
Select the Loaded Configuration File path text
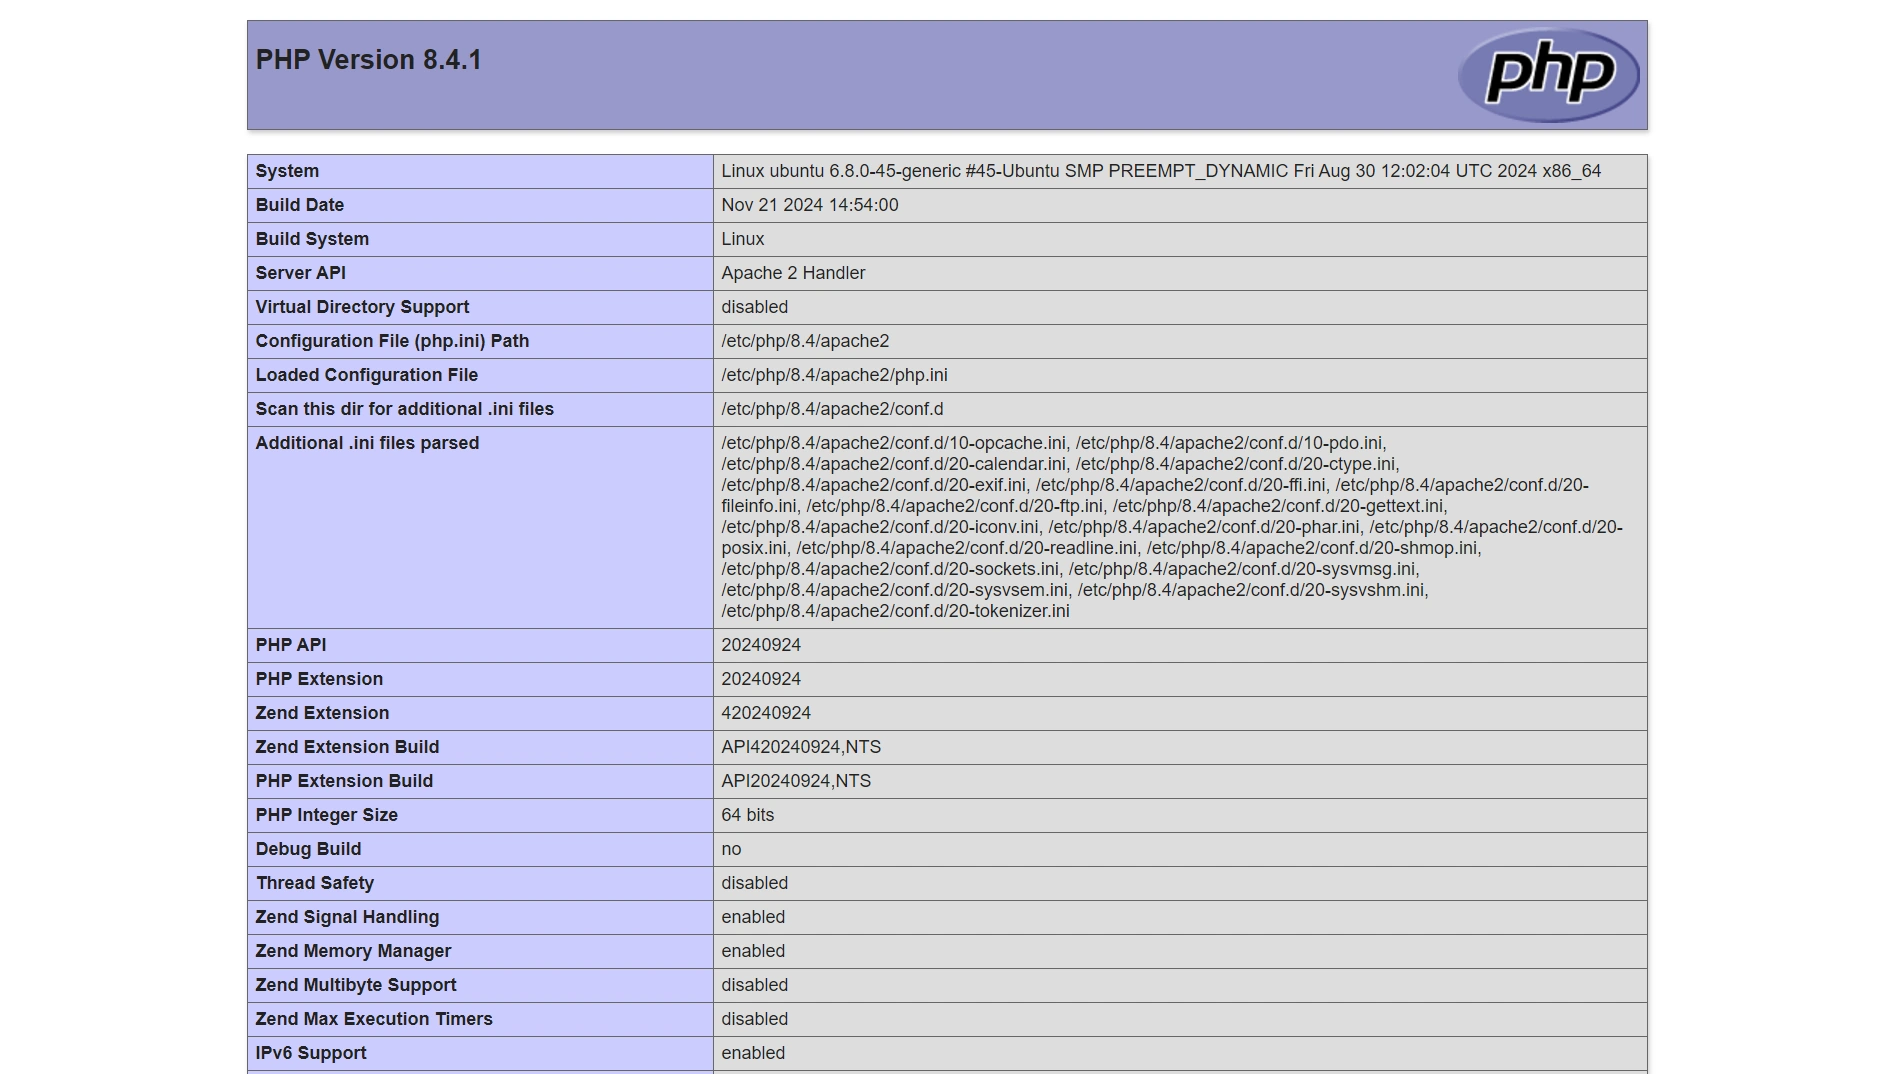[834, 375]
